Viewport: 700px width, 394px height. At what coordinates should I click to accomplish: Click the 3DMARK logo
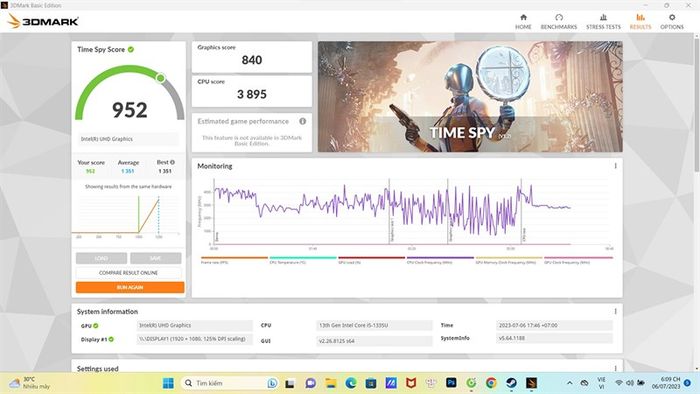[43, 21]
